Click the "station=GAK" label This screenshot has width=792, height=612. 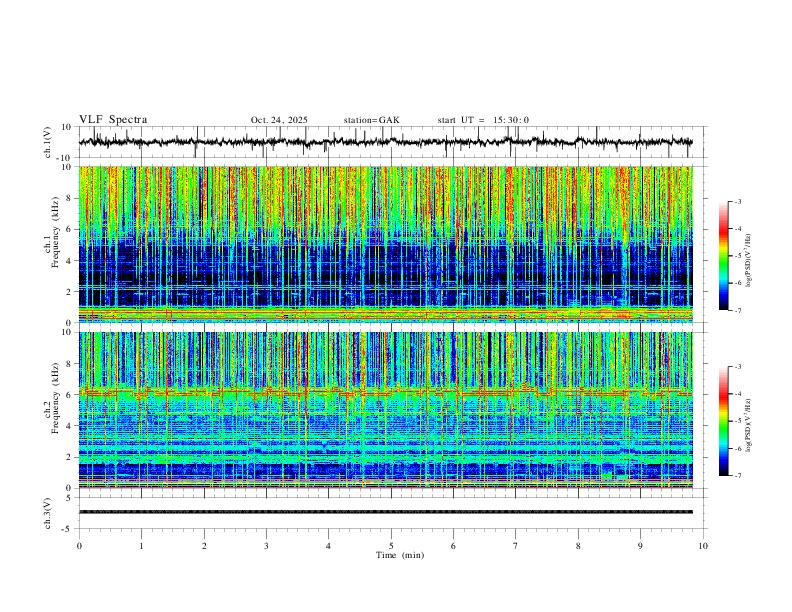(x=371, y=120)
